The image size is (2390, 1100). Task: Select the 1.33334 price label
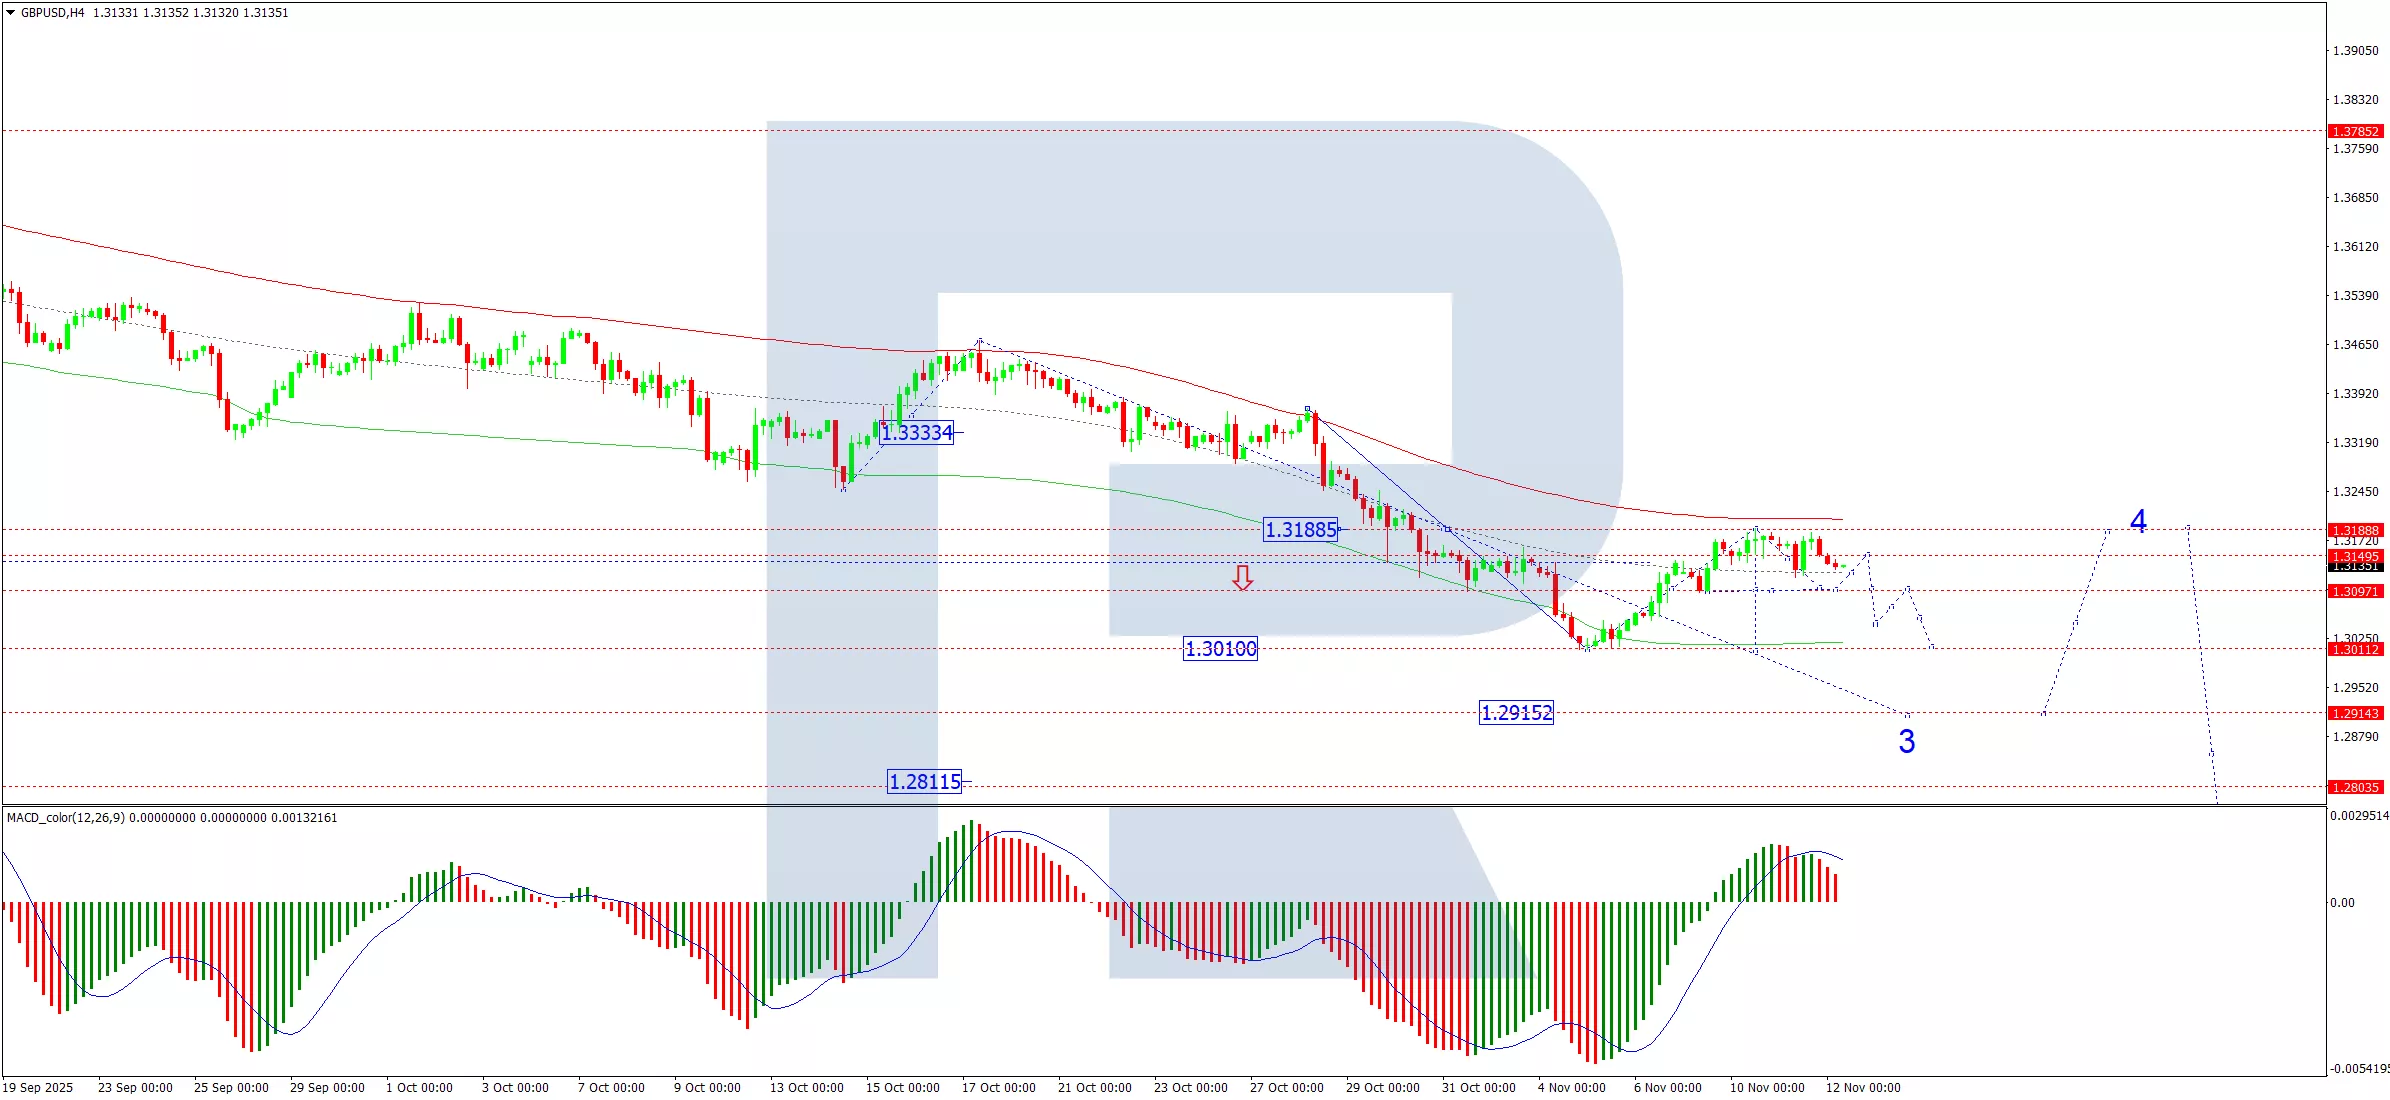tap(917, 433)
